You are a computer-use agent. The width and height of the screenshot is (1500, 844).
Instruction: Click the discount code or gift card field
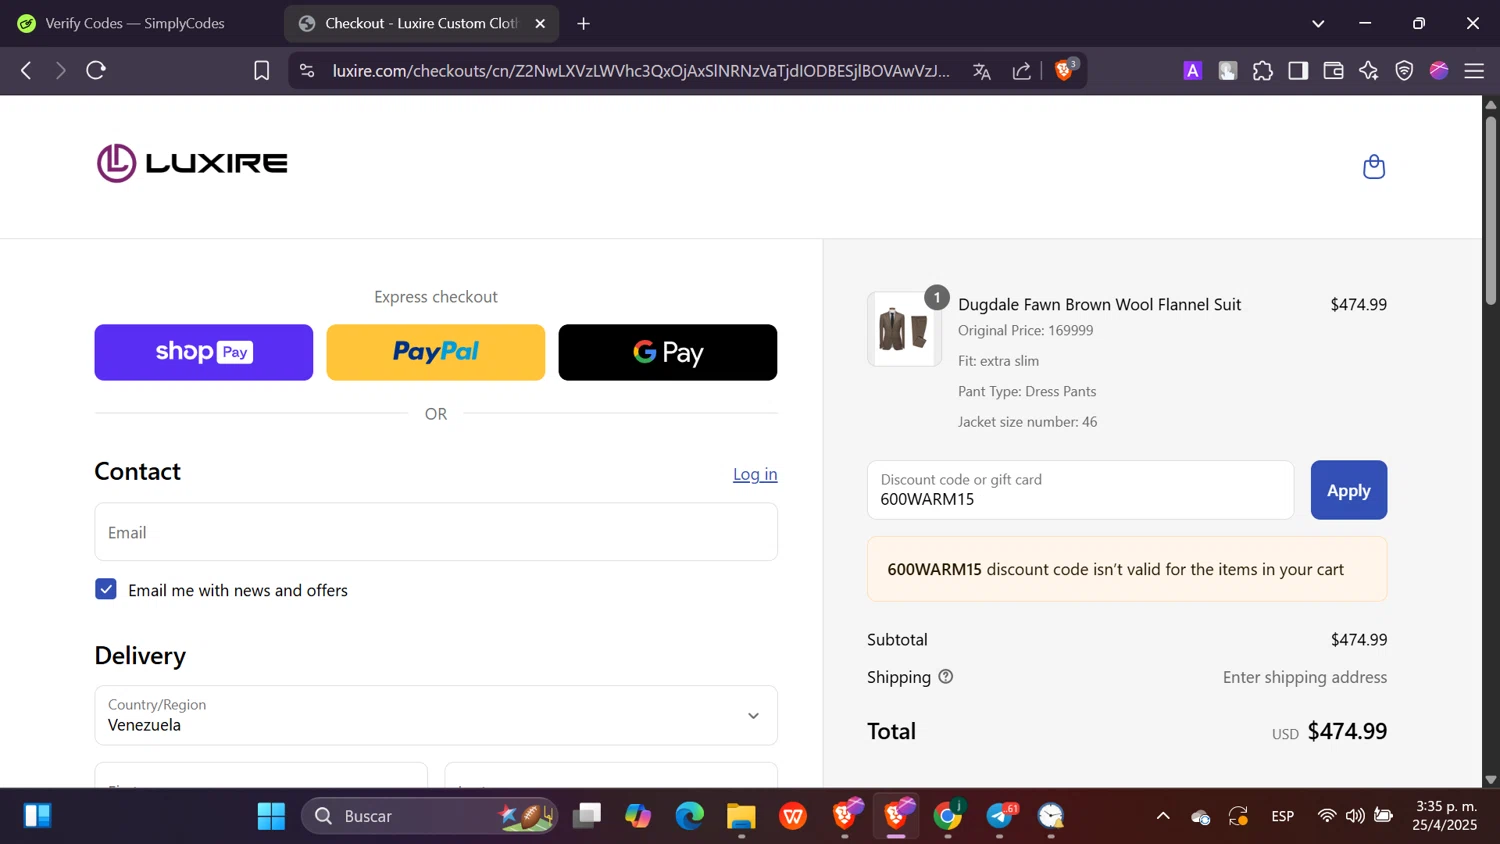pos(1080,490)
